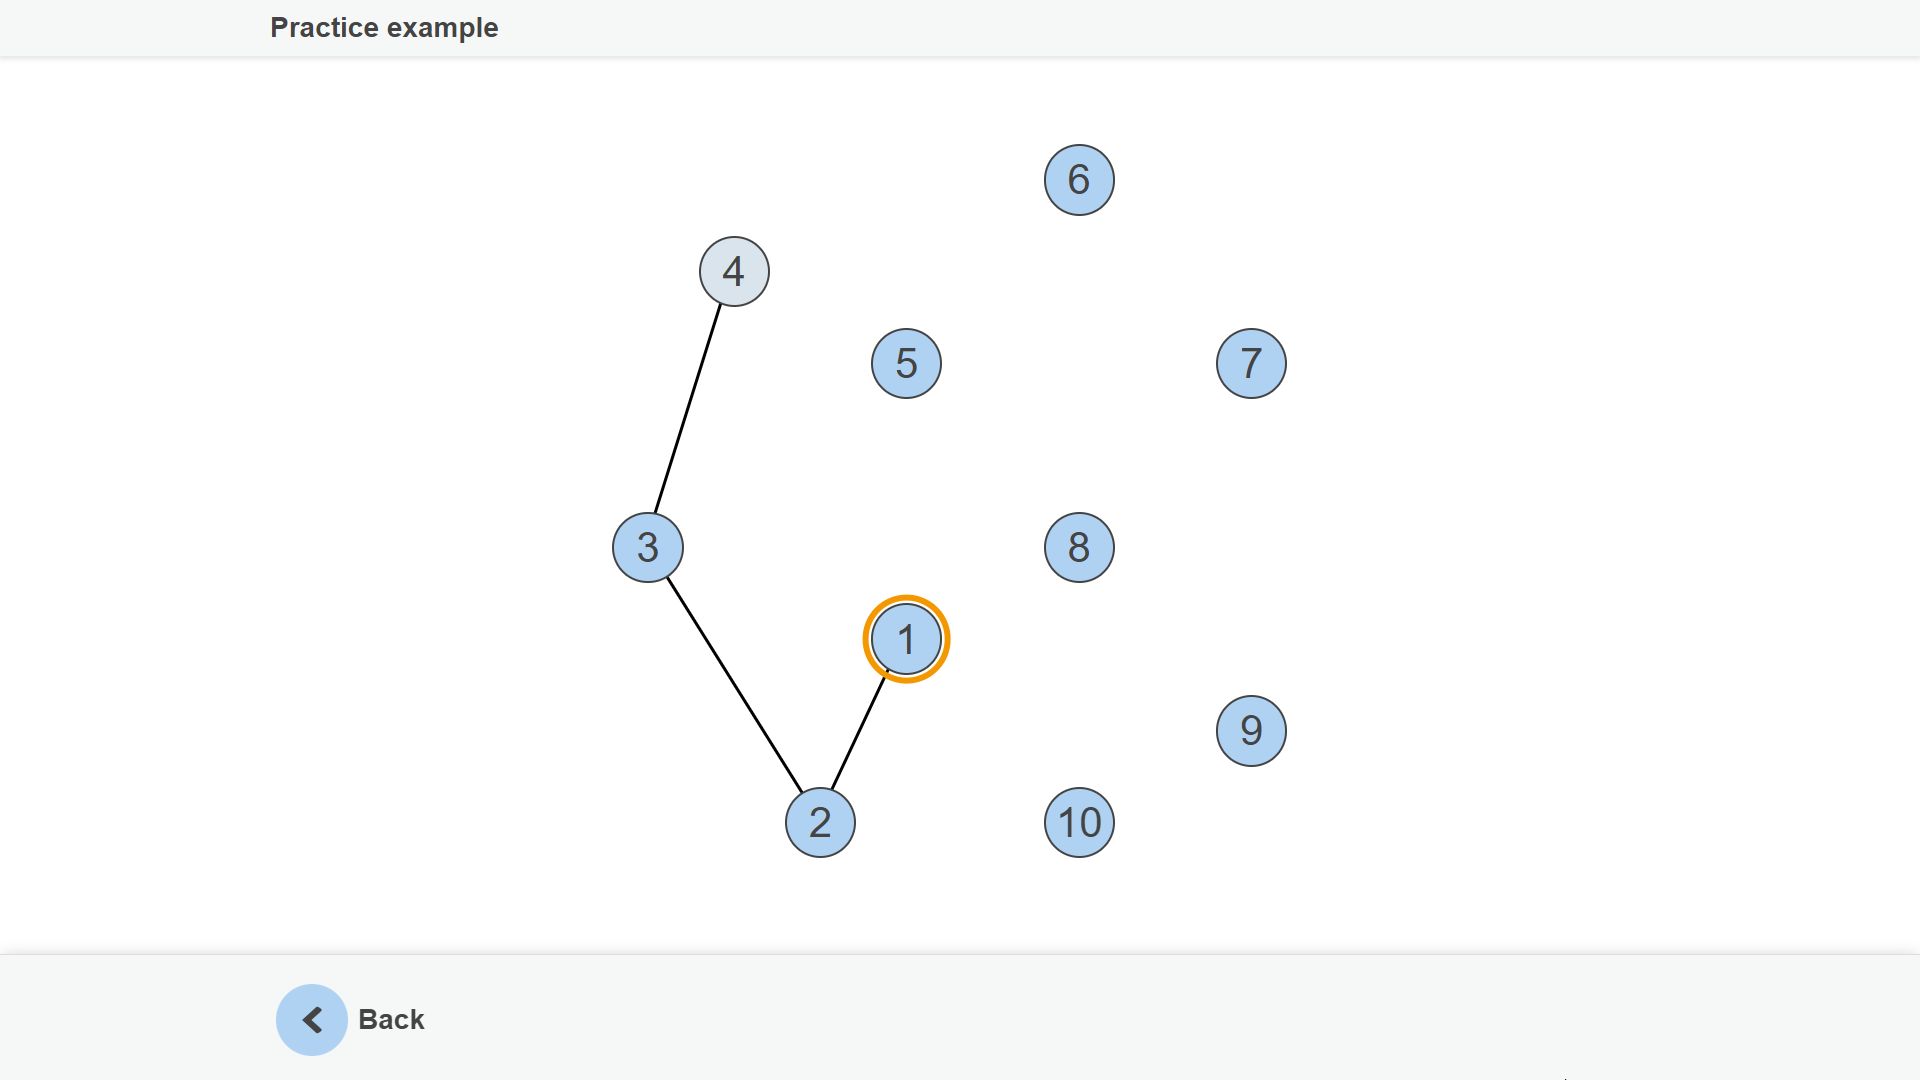Click the orange highlight ring around node 1

tap(906, 599)
